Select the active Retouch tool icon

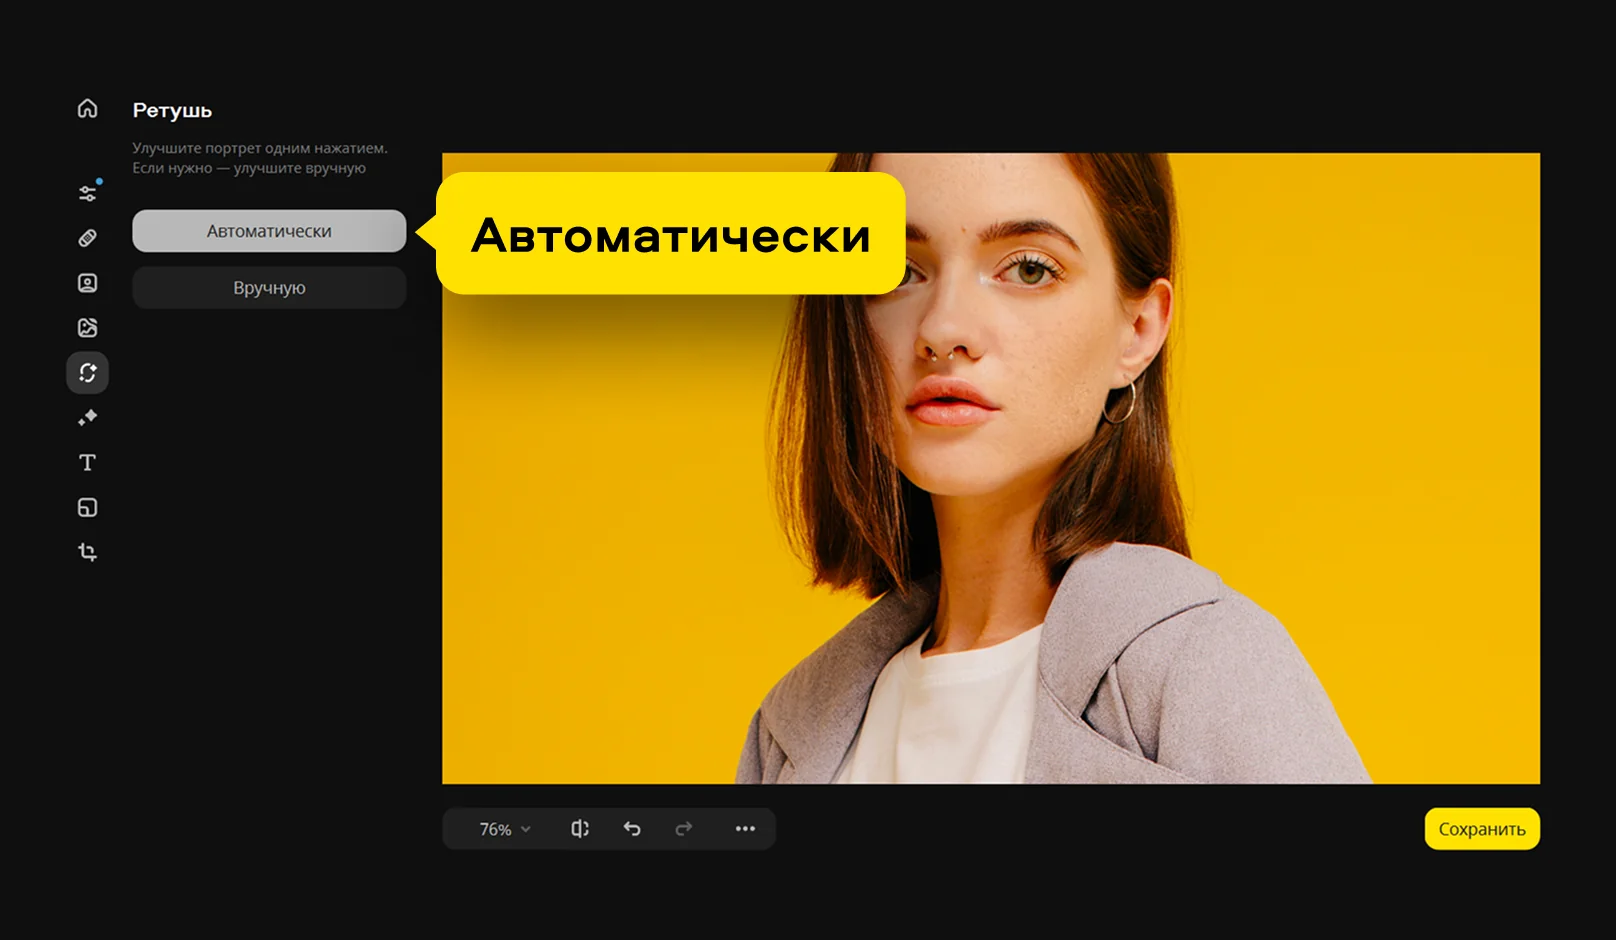tap(88, 373)
